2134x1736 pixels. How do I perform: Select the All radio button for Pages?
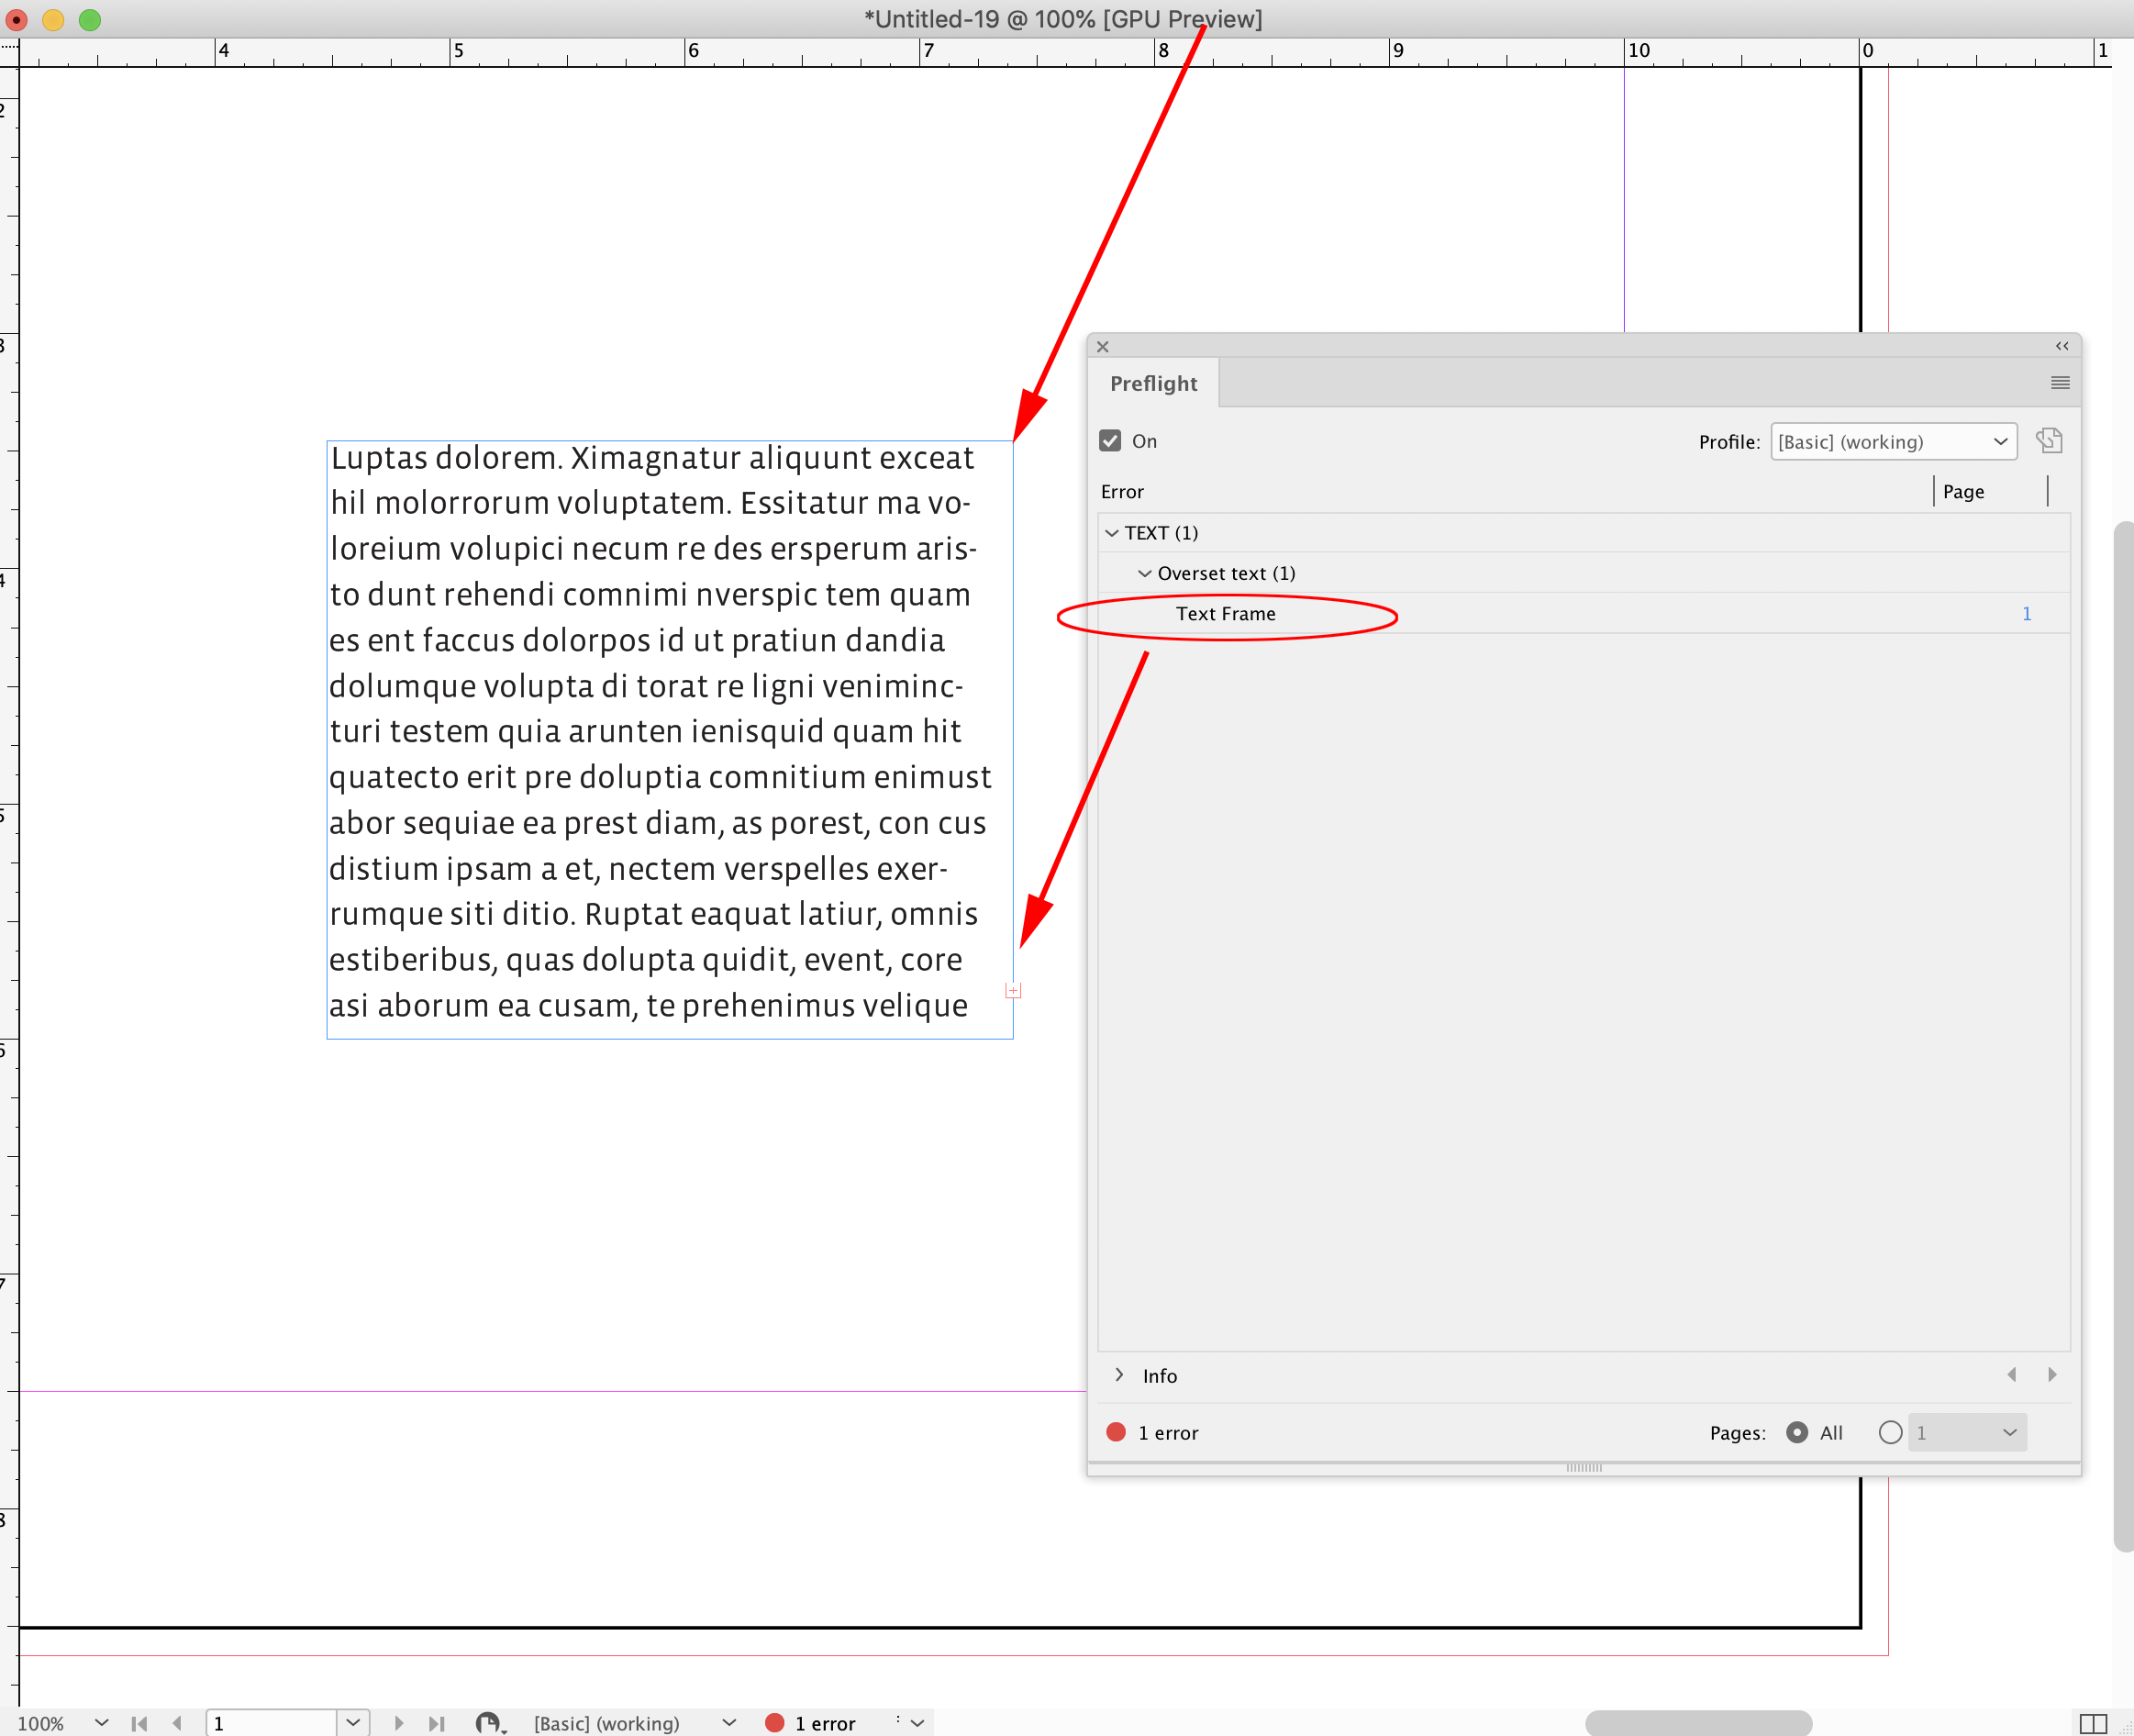pyautogui.click(x=1797, y=1432)
